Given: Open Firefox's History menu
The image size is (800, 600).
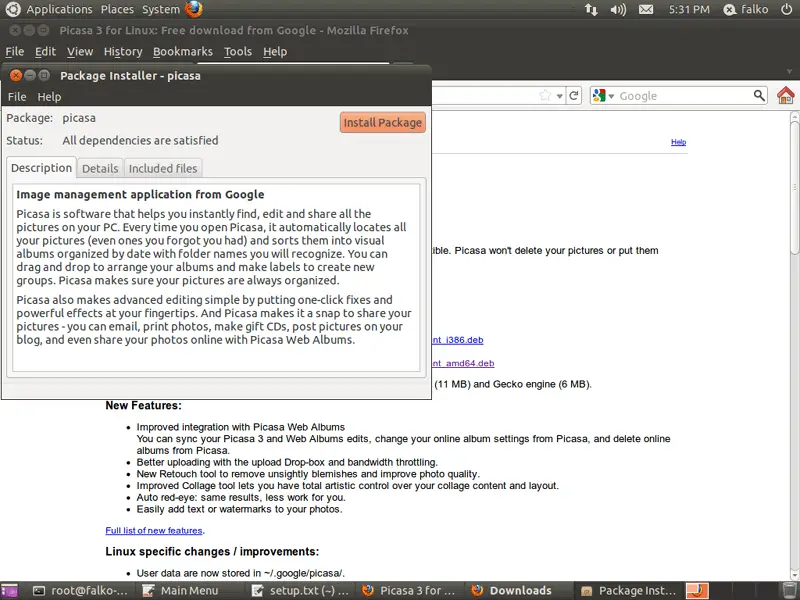Looking at the screenshot, I should (123, 52).
